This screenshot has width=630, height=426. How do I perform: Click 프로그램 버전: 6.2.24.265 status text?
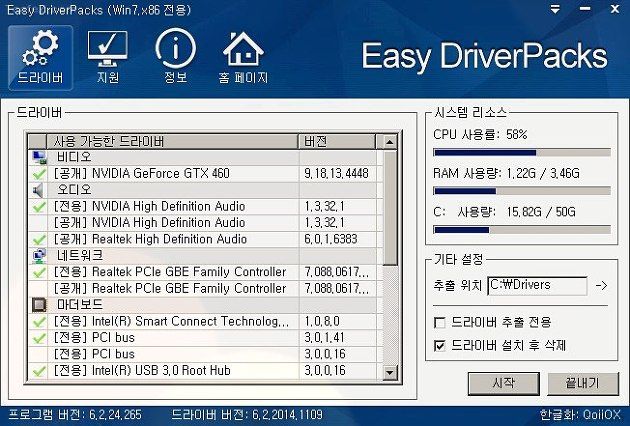click(76, 415)
